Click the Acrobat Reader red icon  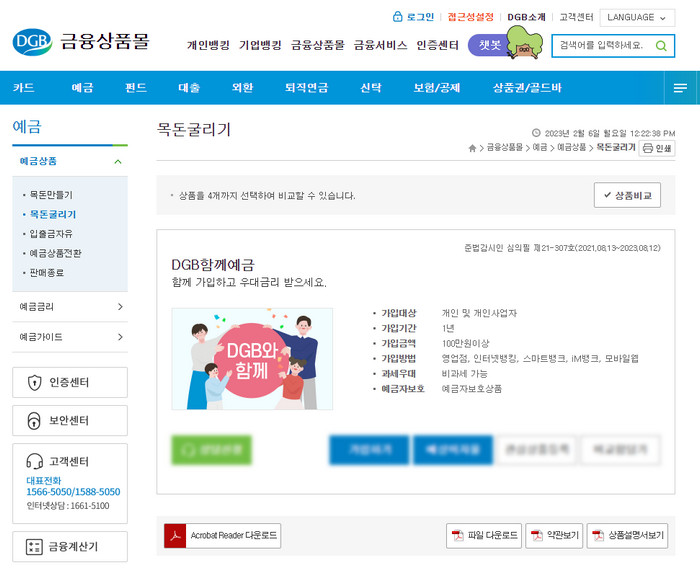[x=175, y=536]
